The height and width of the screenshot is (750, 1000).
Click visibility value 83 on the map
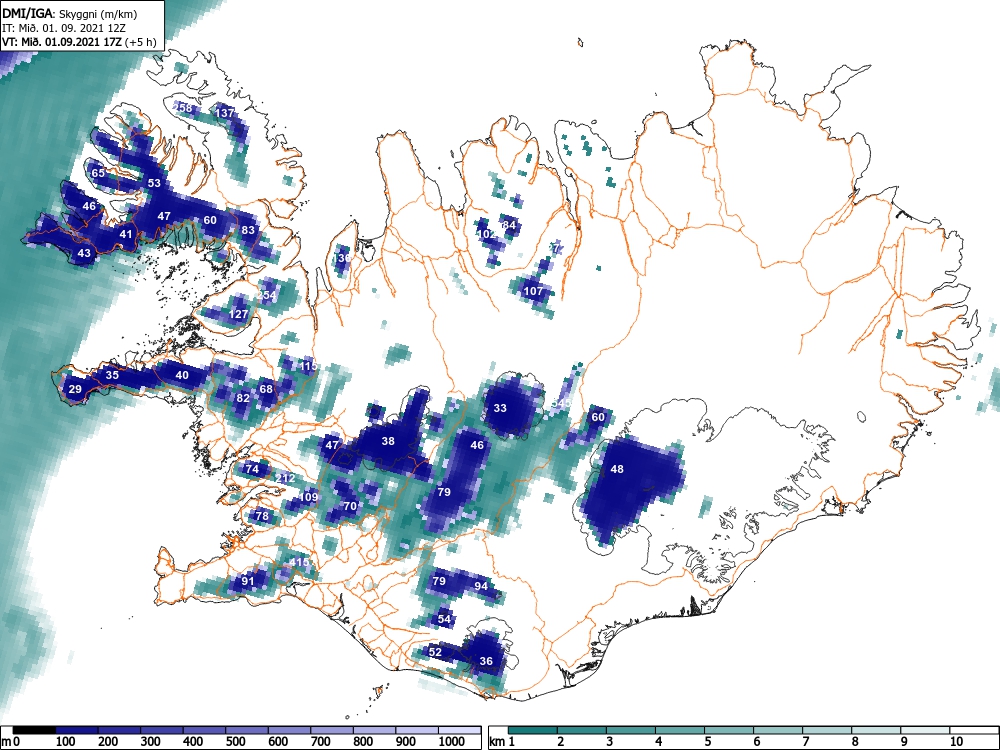click(248, 230)
